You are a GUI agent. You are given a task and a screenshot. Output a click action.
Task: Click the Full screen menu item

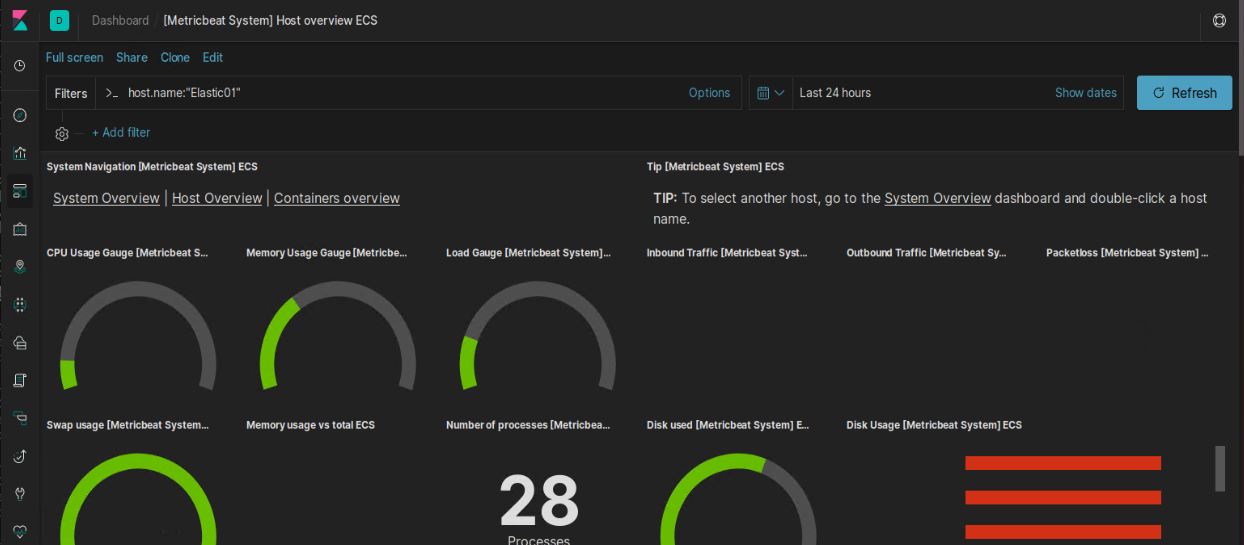tap(74, 58)
